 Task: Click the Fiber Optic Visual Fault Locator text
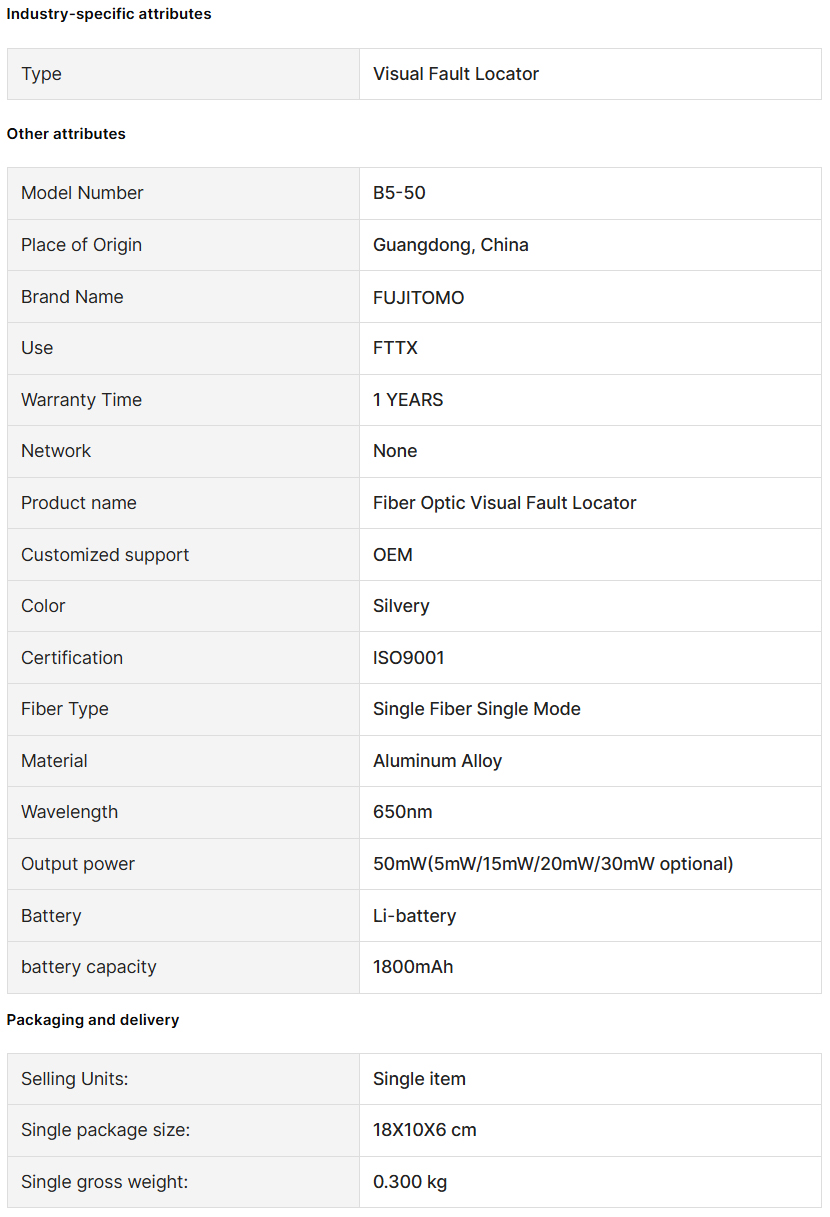[x=505, y=503]
